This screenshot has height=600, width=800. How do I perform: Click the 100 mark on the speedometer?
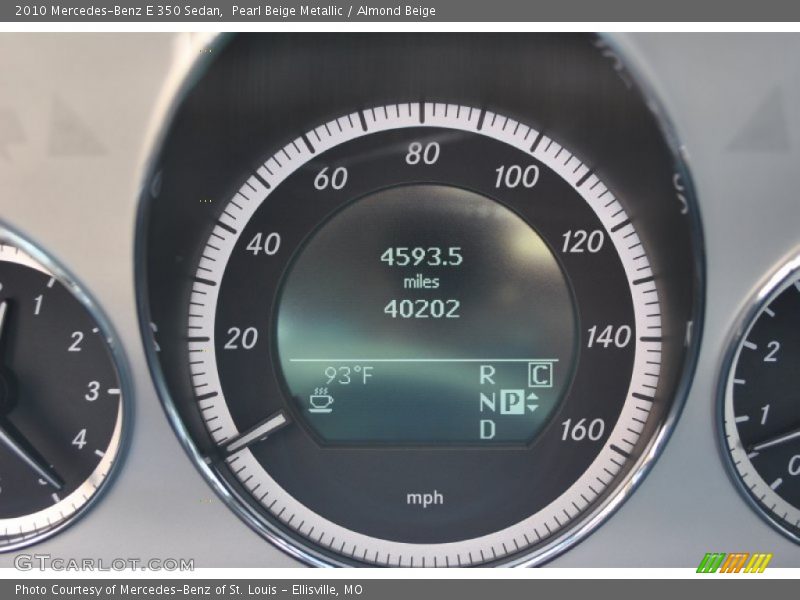[516, 177]
